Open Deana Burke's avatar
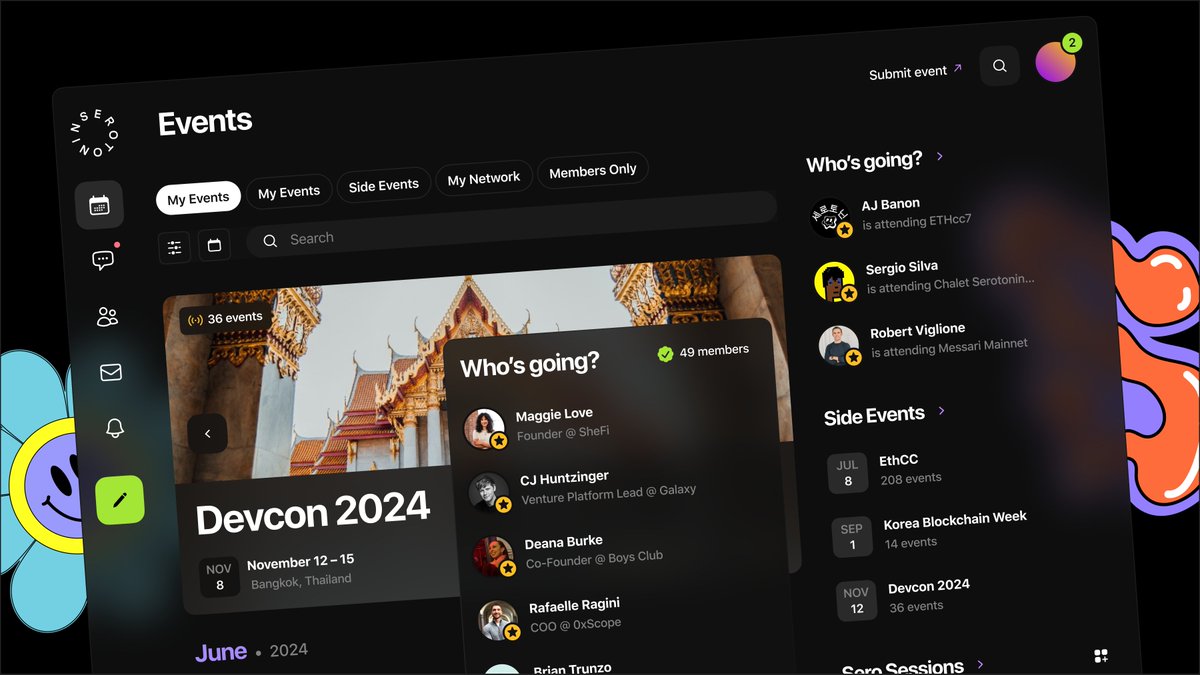This screenshot has width=1200, height=675. [493, 556]
